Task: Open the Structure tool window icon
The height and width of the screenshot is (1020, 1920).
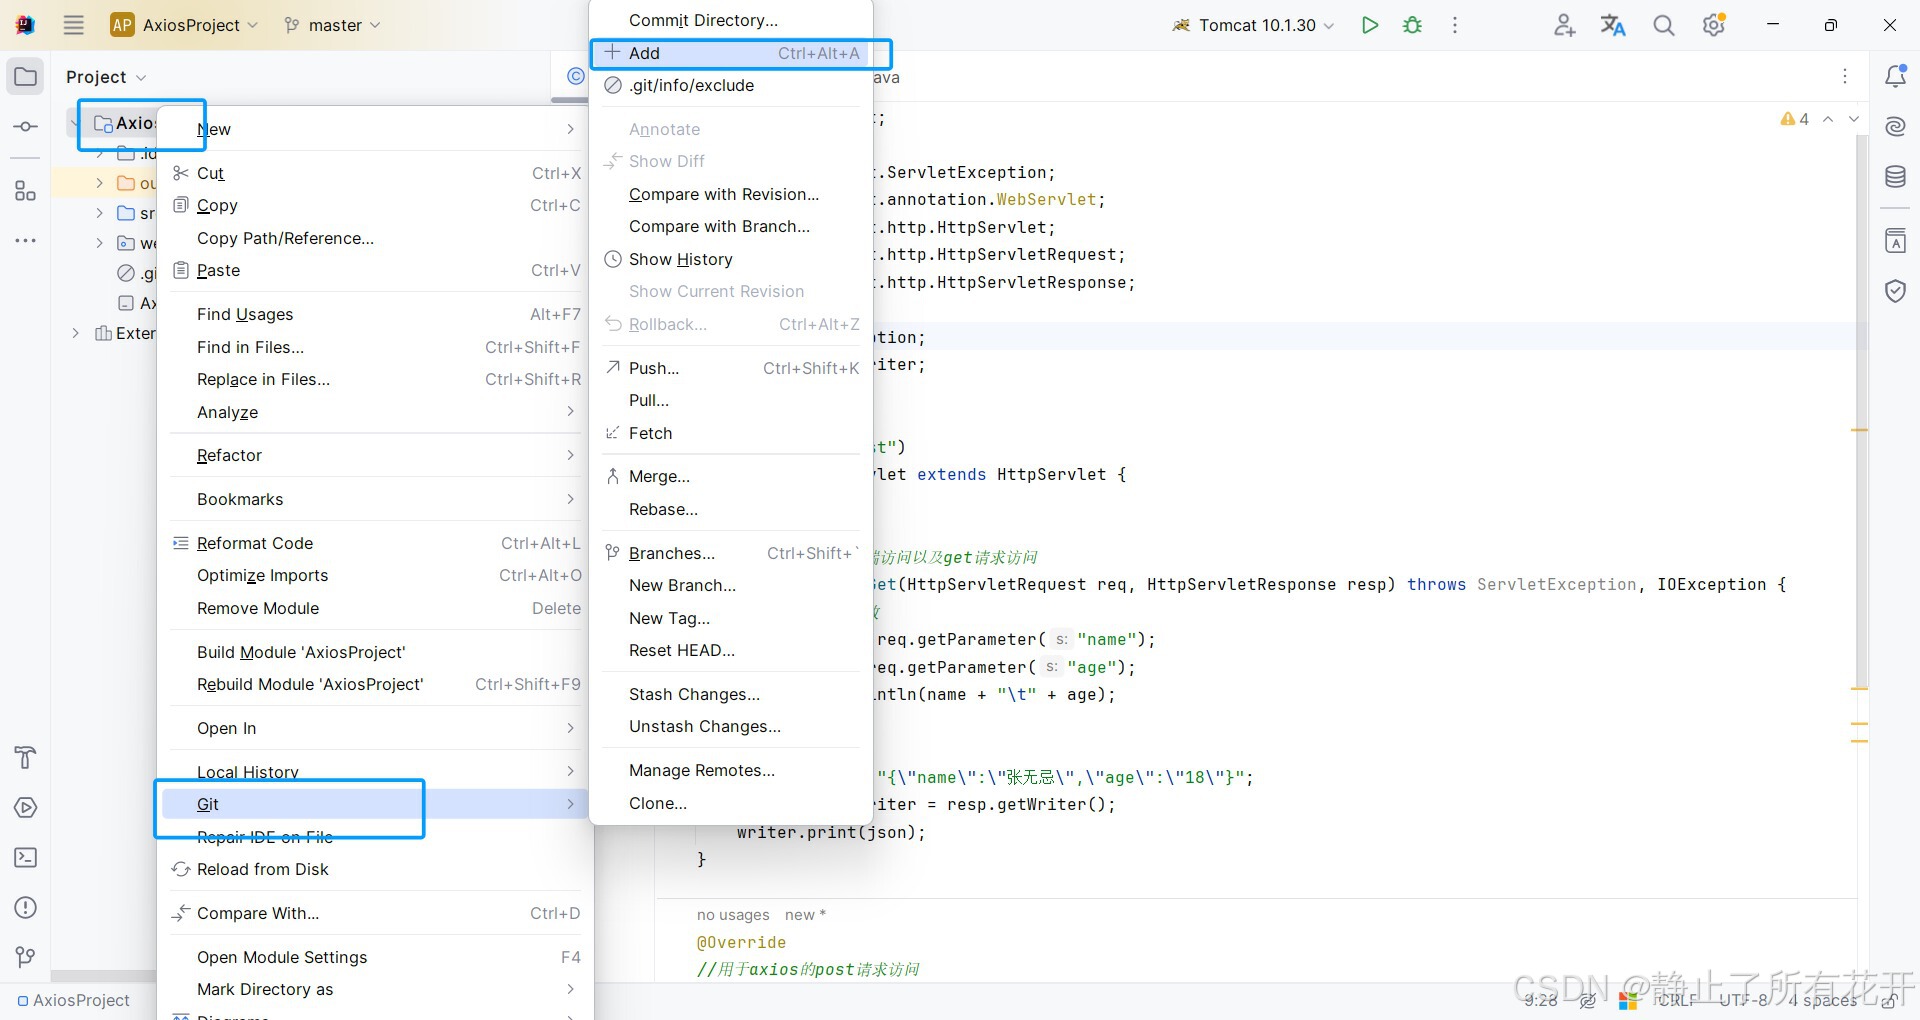Action: pyautogui.click(x=26, y=190)
